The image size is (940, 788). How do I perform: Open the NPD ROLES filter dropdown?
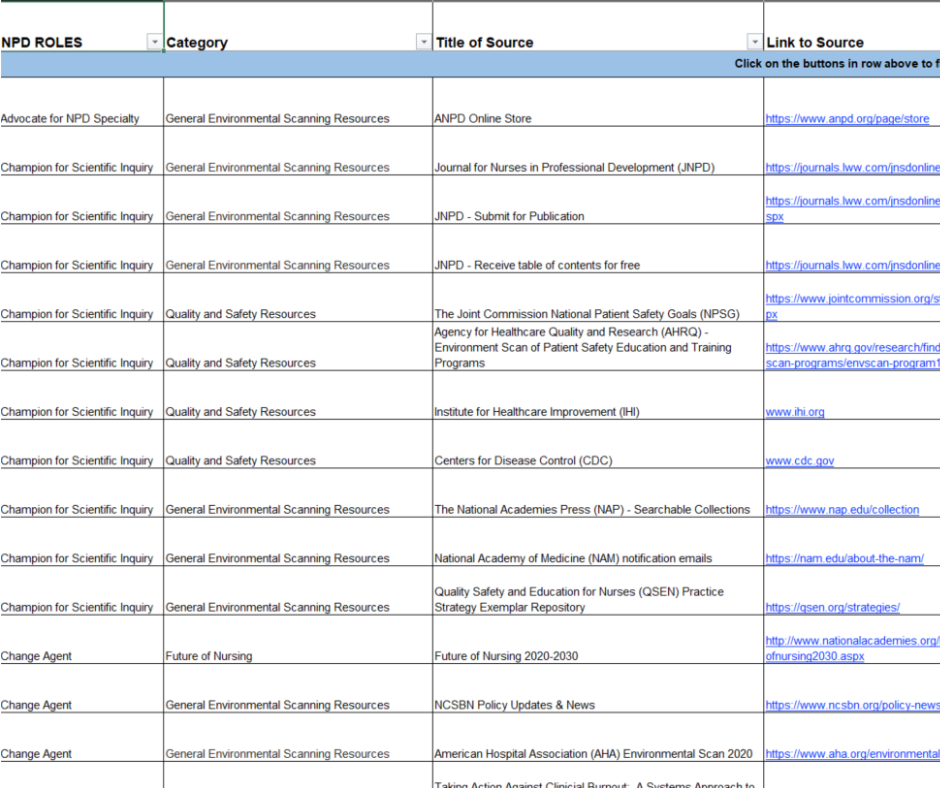point(155,42)
